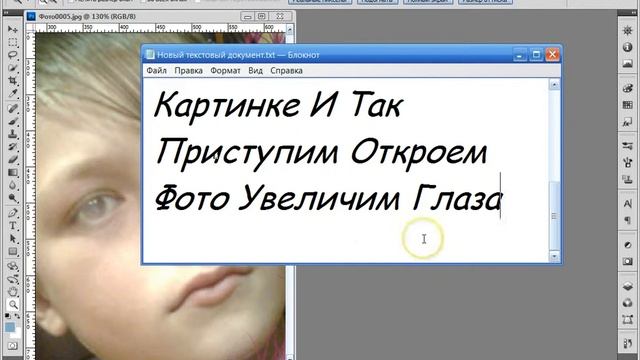Click the Notepad vertical scrollbar thumb

pyautogui.click(x=554, y=216)
